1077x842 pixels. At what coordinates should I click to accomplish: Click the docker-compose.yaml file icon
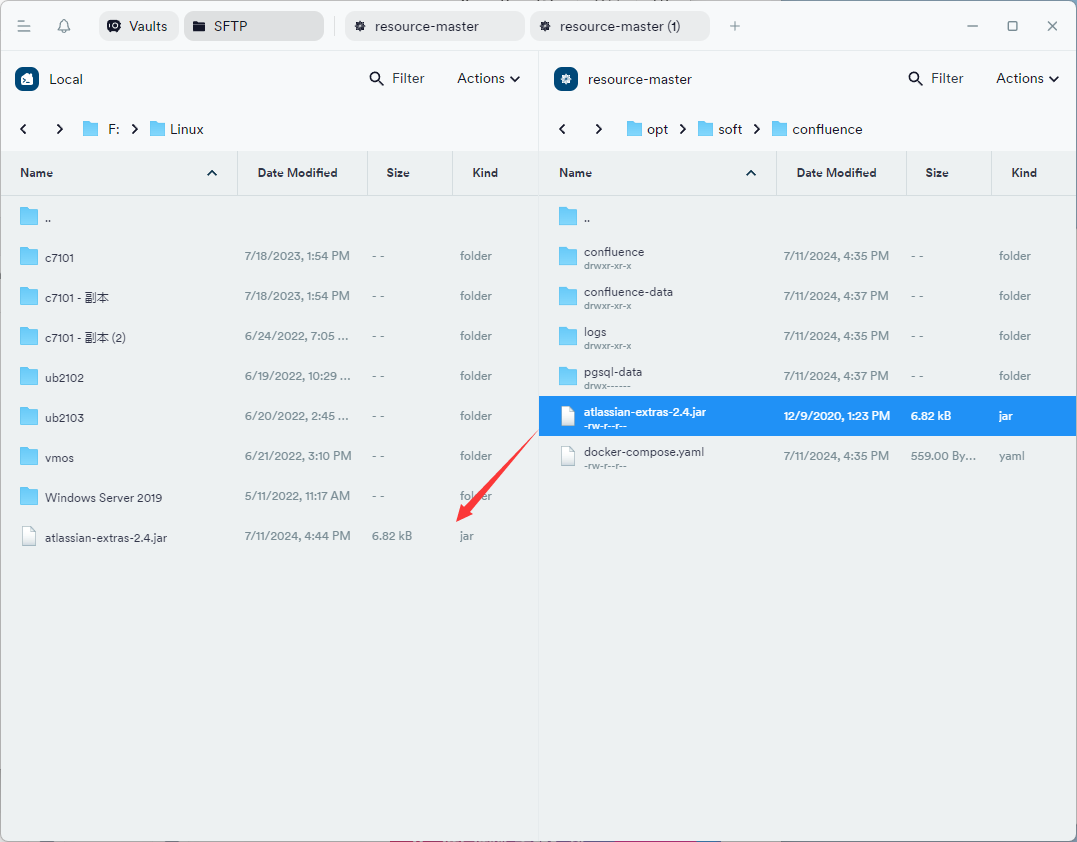point(568,456)
